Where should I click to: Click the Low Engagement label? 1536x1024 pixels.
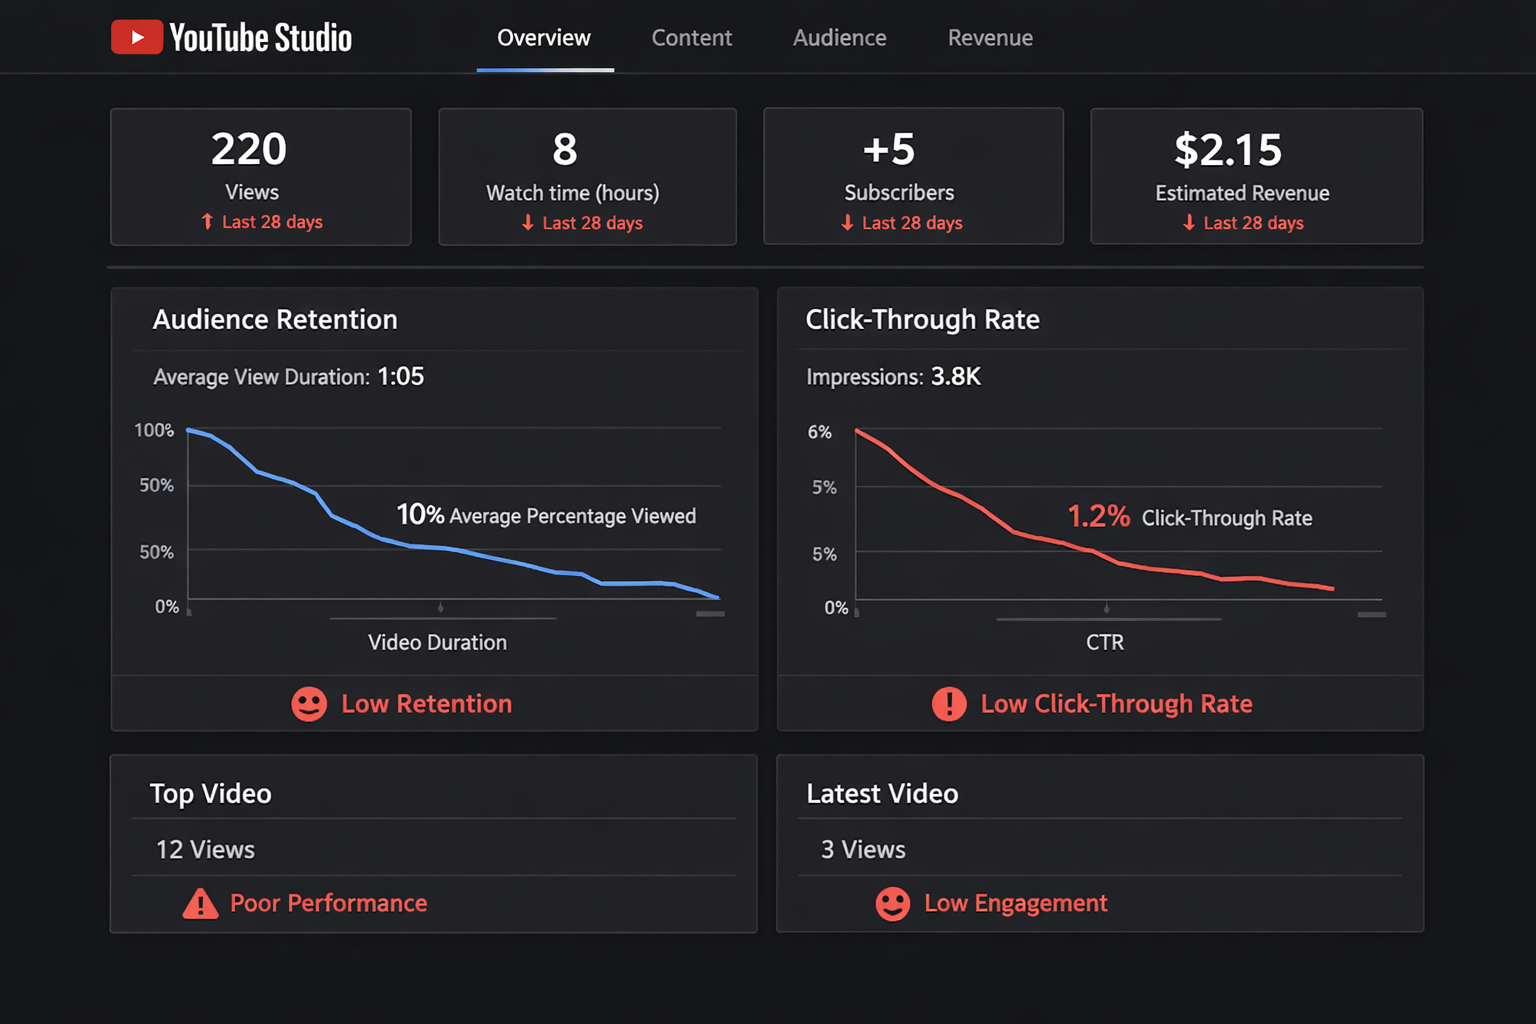coord(1015,903)
